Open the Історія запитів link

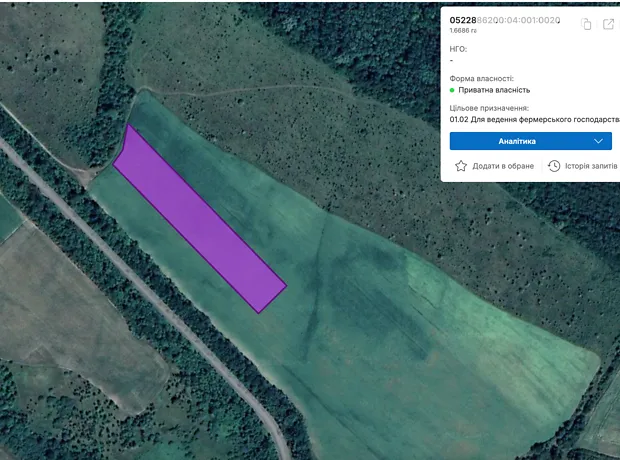[x=590, y=166]
